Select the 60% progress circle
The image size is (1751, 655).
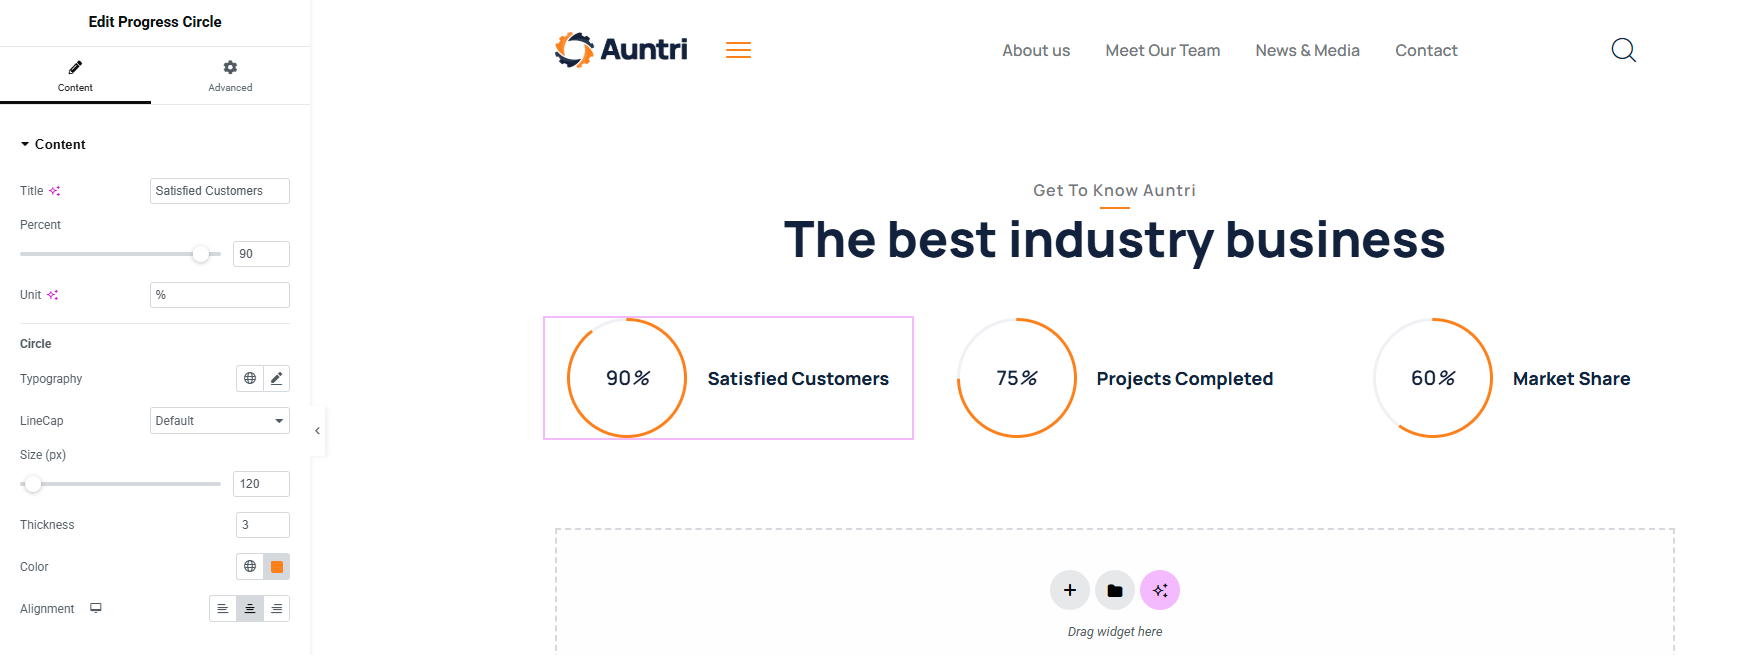(x=1433, y=378)
